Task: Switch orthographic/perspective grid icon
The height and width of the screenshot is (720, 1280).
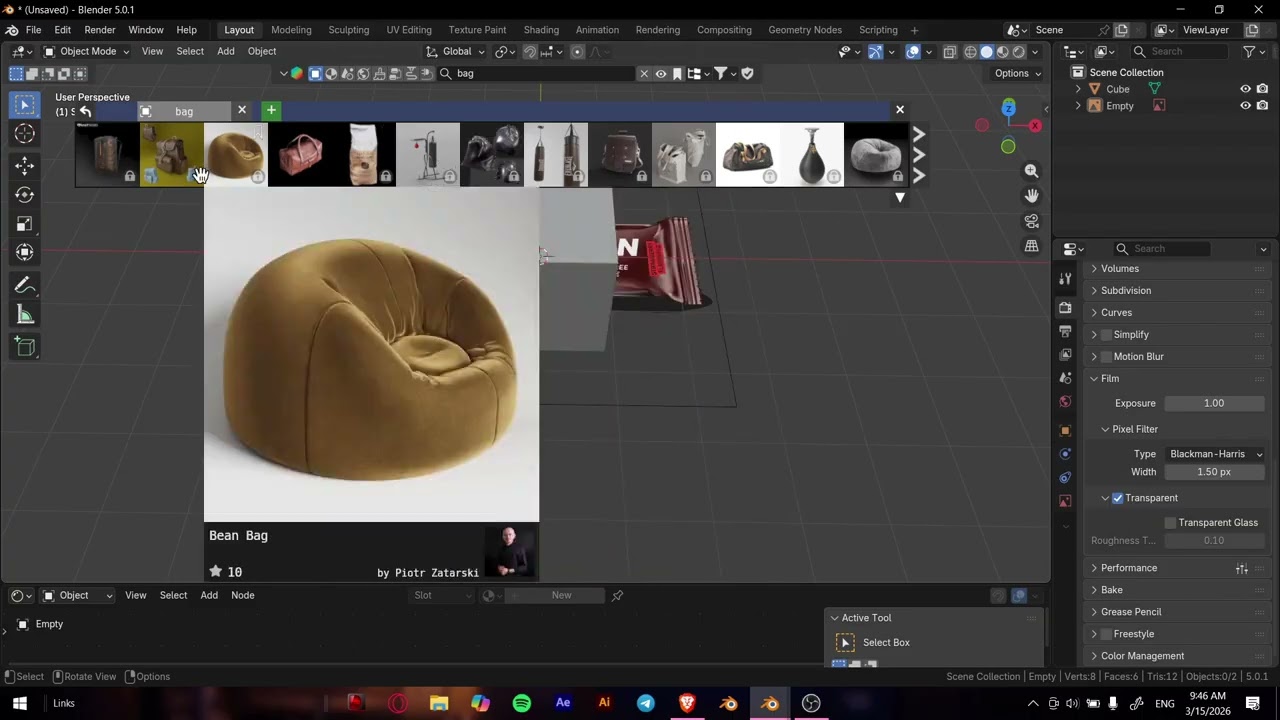Action: click(1031, 246)
